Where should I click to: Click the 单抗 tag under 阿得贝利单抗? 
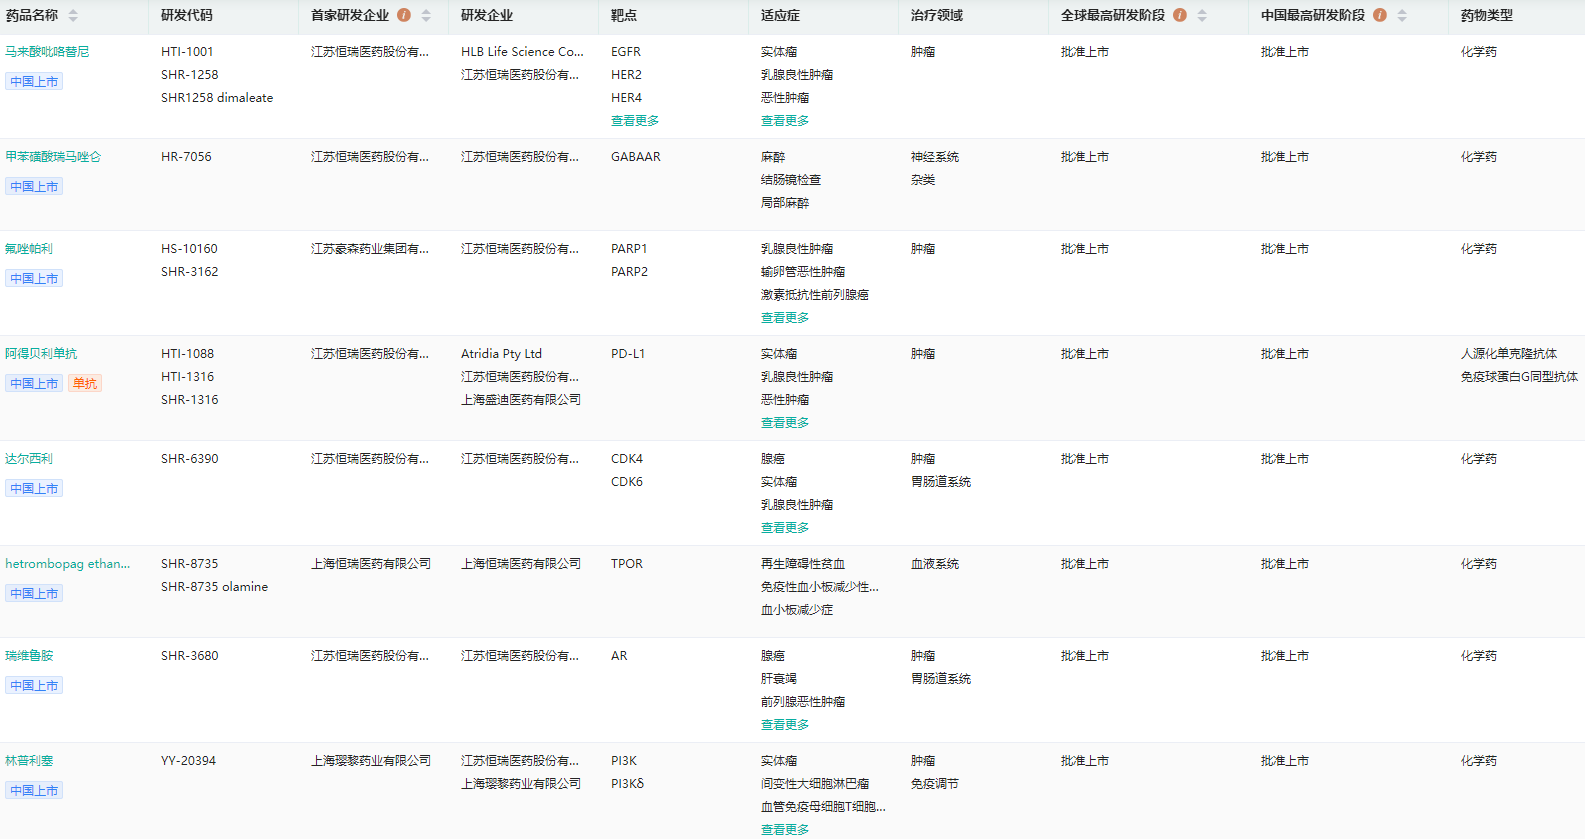point(85,384)
